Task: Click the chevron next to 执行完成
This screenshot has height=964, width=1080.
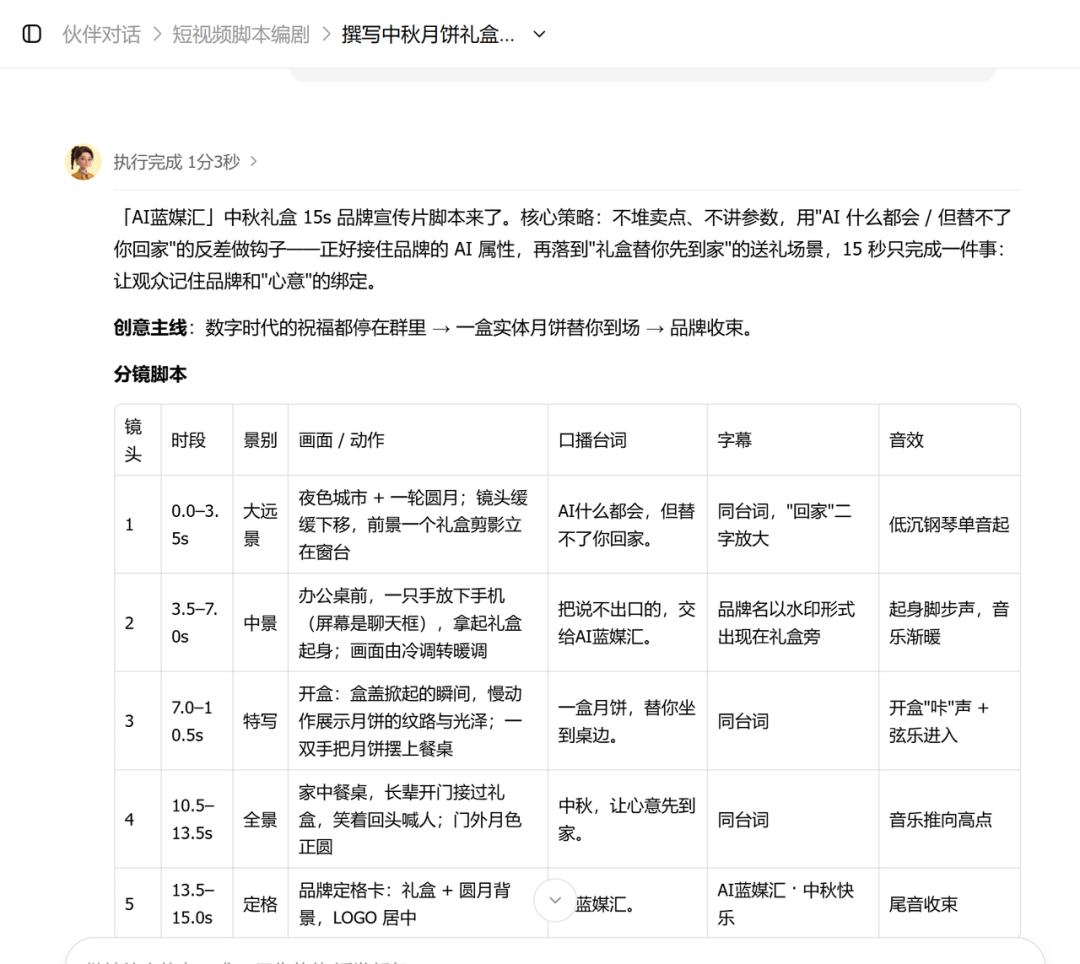Action: point(253,162)
